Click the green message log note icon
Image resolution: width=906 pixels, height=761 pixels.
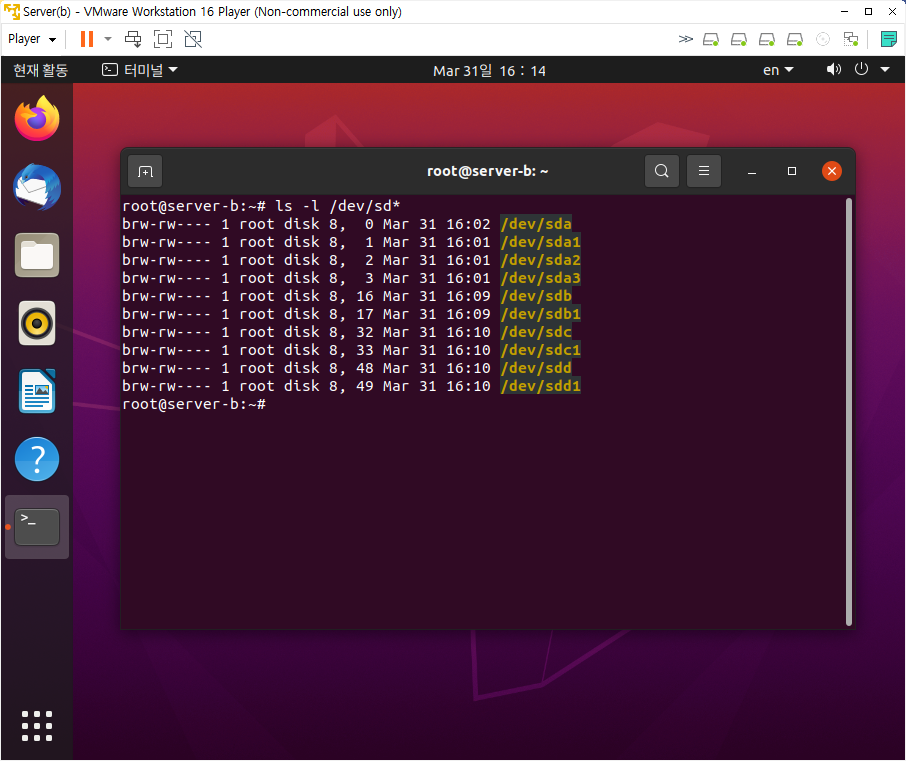[x=889, y=39]
